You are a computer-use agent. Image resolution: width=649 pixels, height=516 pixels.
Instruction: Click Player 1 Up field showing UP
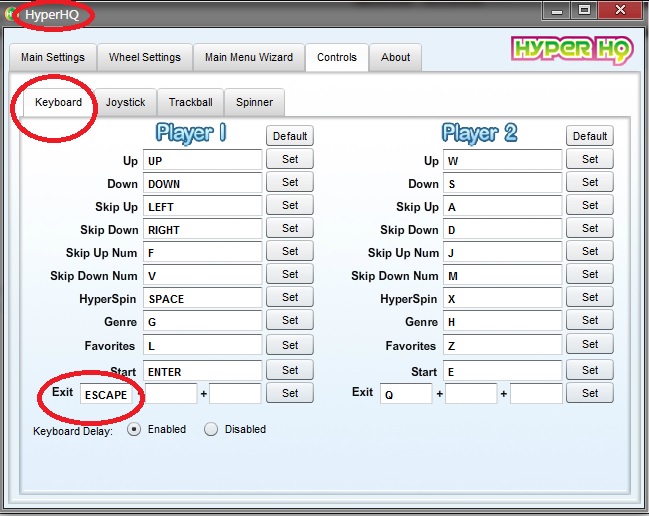pos(202,160)
